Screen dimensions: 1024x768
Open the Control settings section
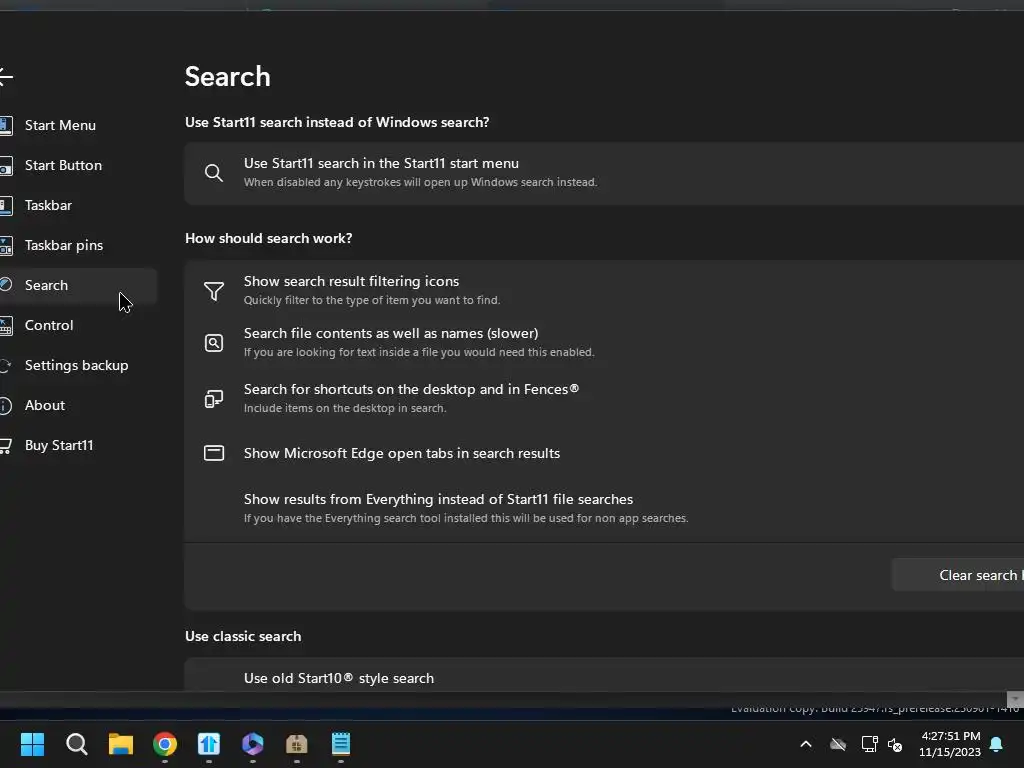click(x=49, y=325)
